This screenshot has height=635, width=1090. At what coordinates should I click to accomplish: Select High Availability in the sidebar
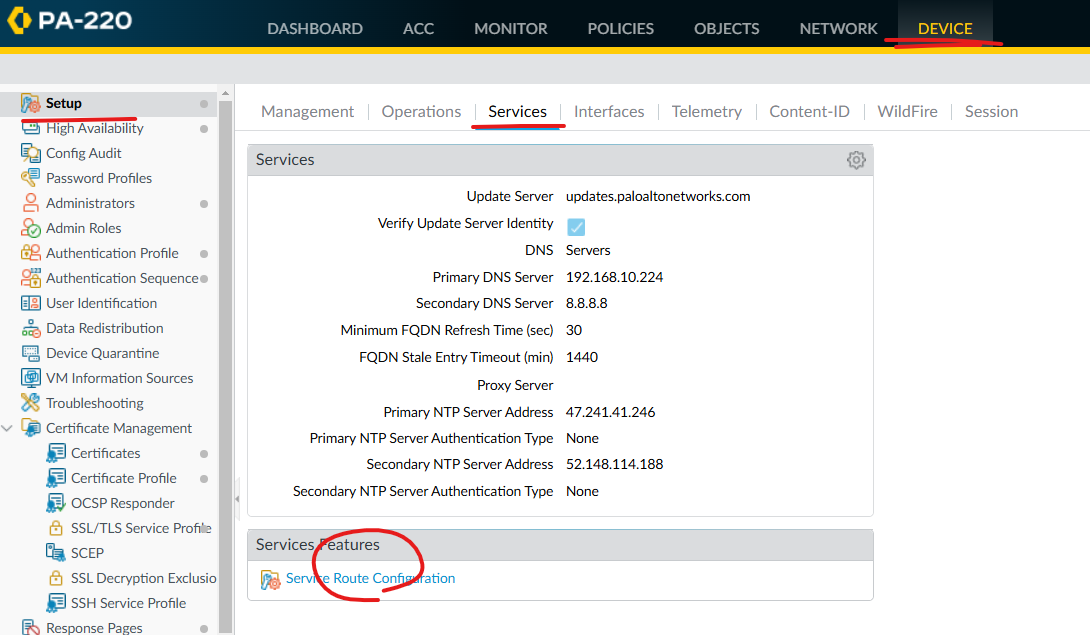[x=95, y=128]
